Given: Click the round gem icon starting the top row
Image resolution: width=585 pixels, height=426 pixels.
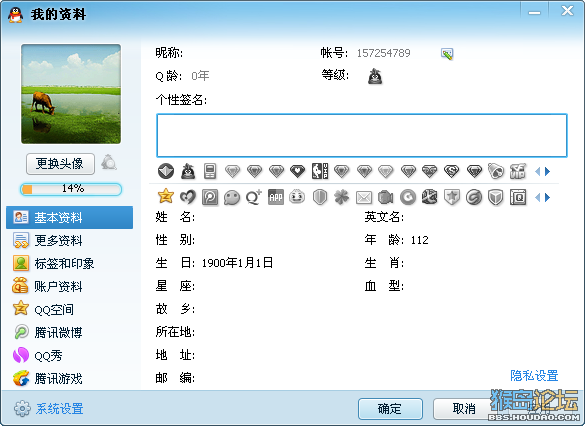Looking at the screenshot, I should click(166, 171).
